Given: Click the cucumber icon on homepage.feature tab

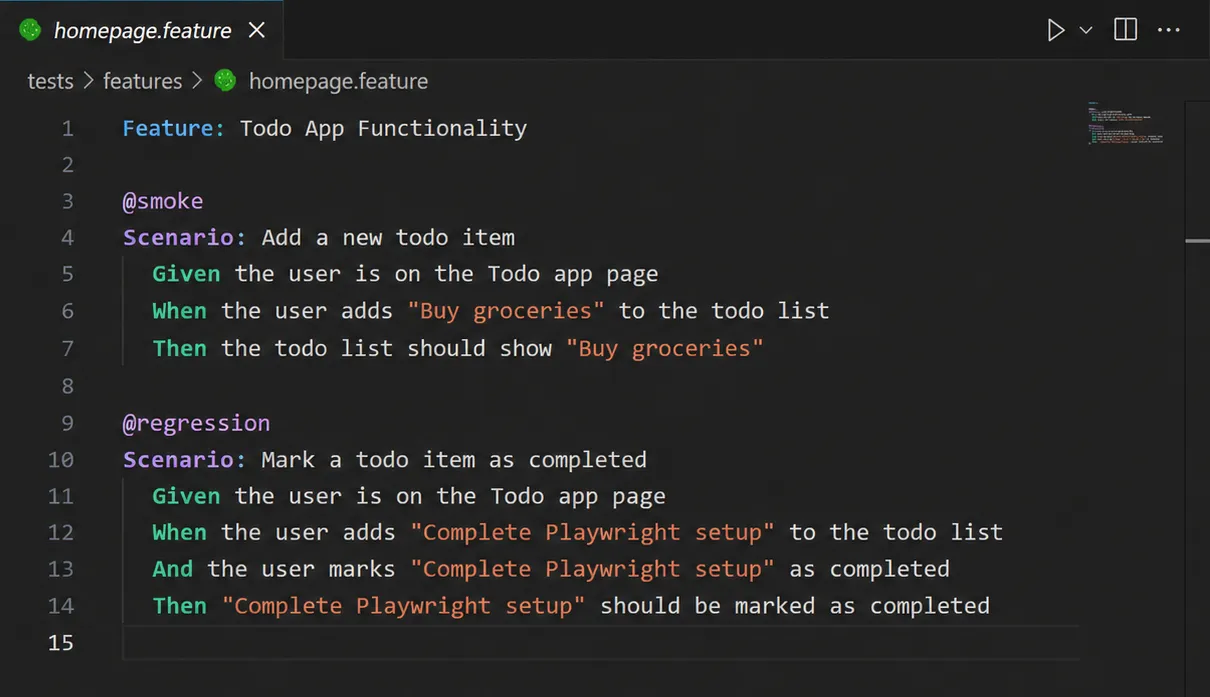Looking at the screenshot, I should pyautogui.click(x=30, y=30).
